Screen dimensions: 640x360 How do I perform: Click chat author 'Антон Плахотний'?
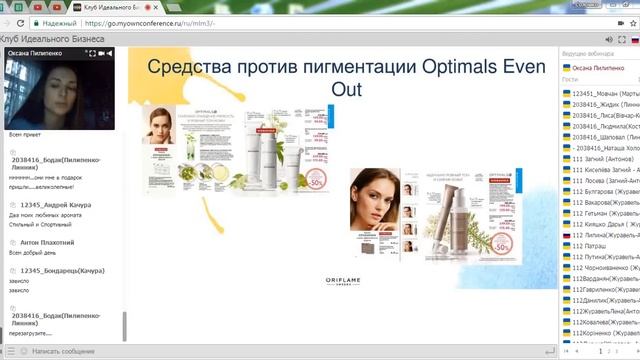[x=47, y=242]
